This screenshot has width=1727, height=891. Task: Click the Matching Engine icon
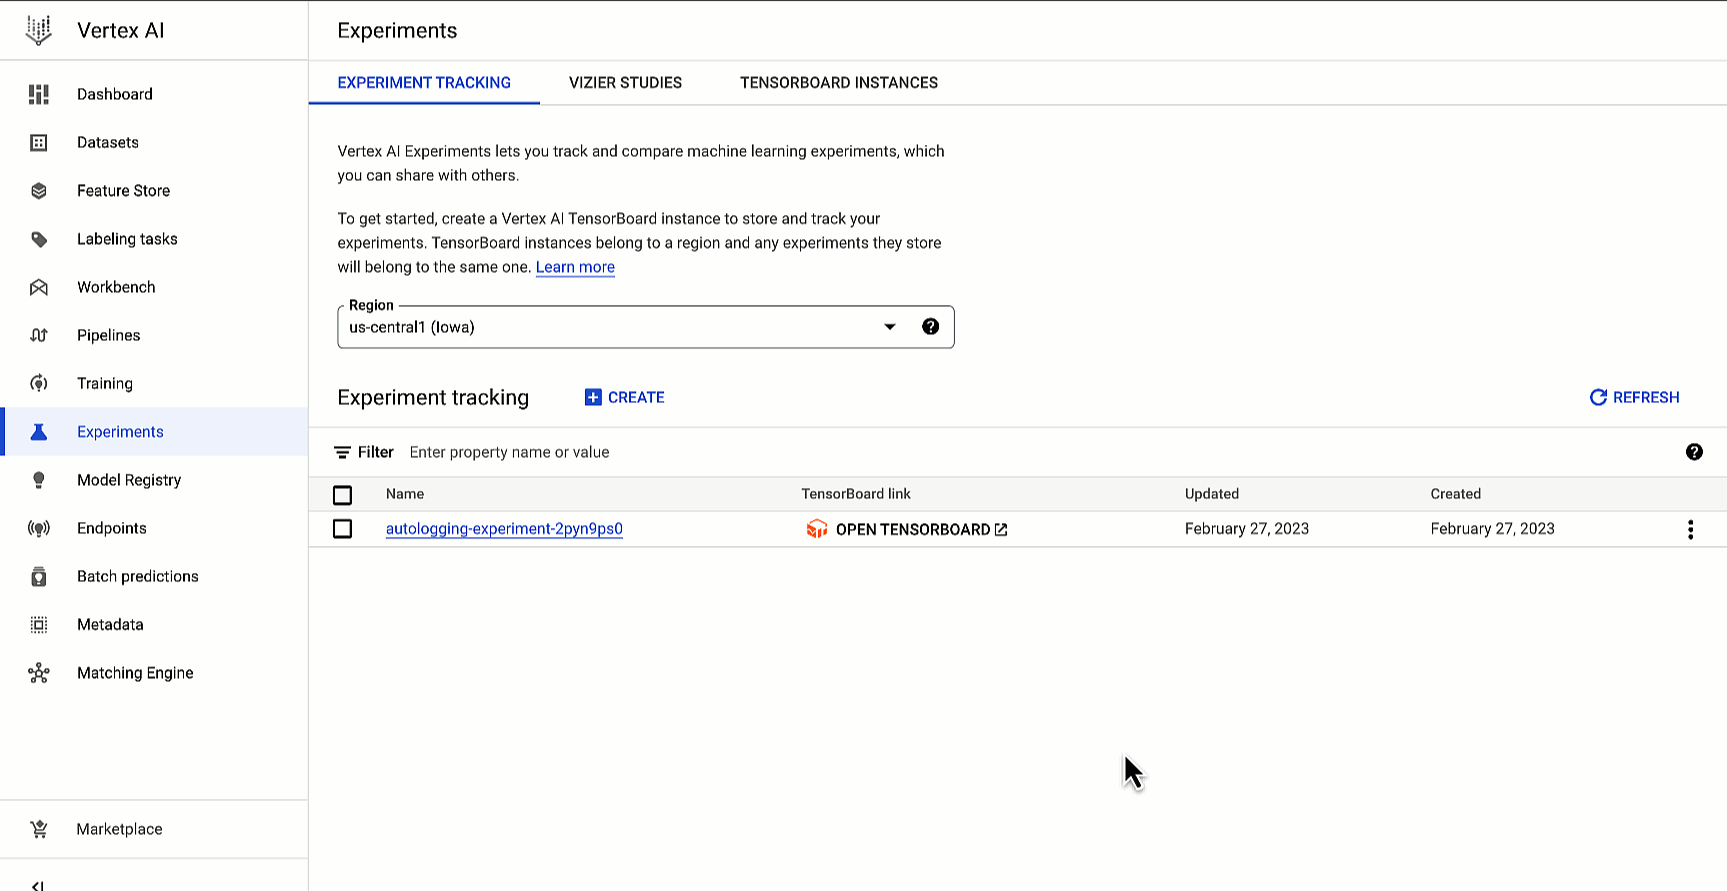[x=39, y=673]
